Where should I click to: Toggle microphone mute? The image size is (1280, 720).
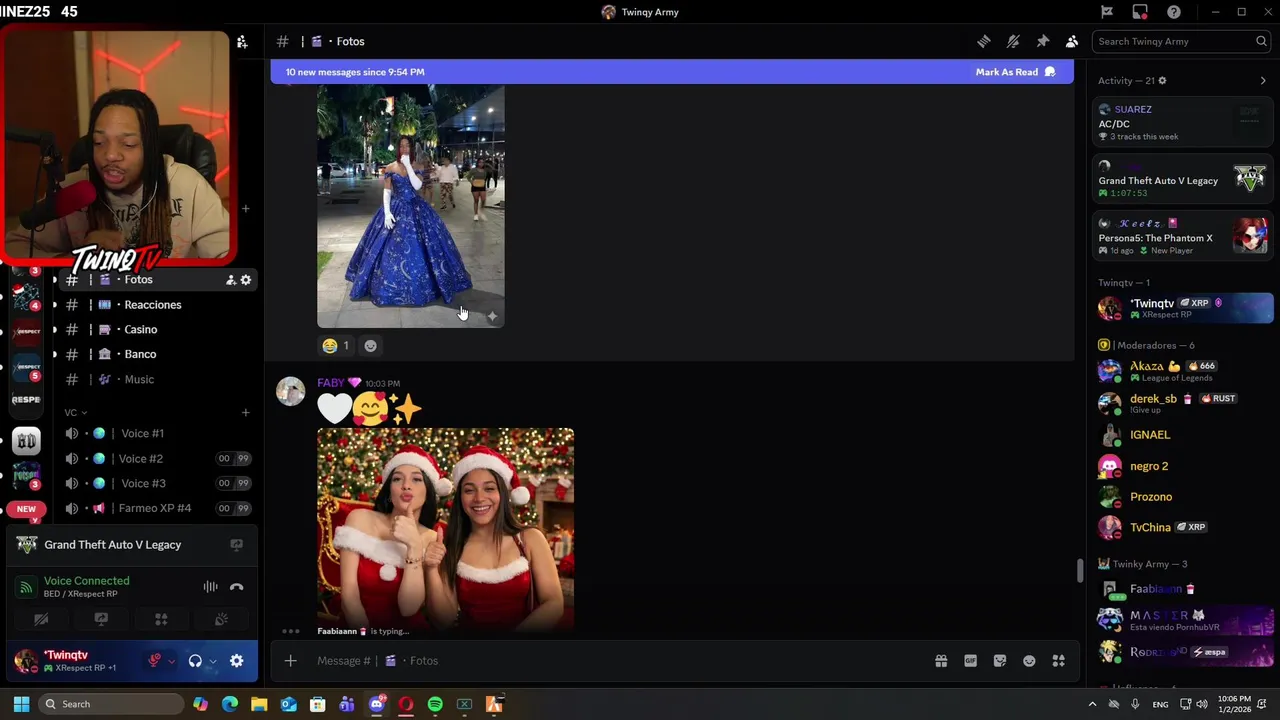[154, 661]
